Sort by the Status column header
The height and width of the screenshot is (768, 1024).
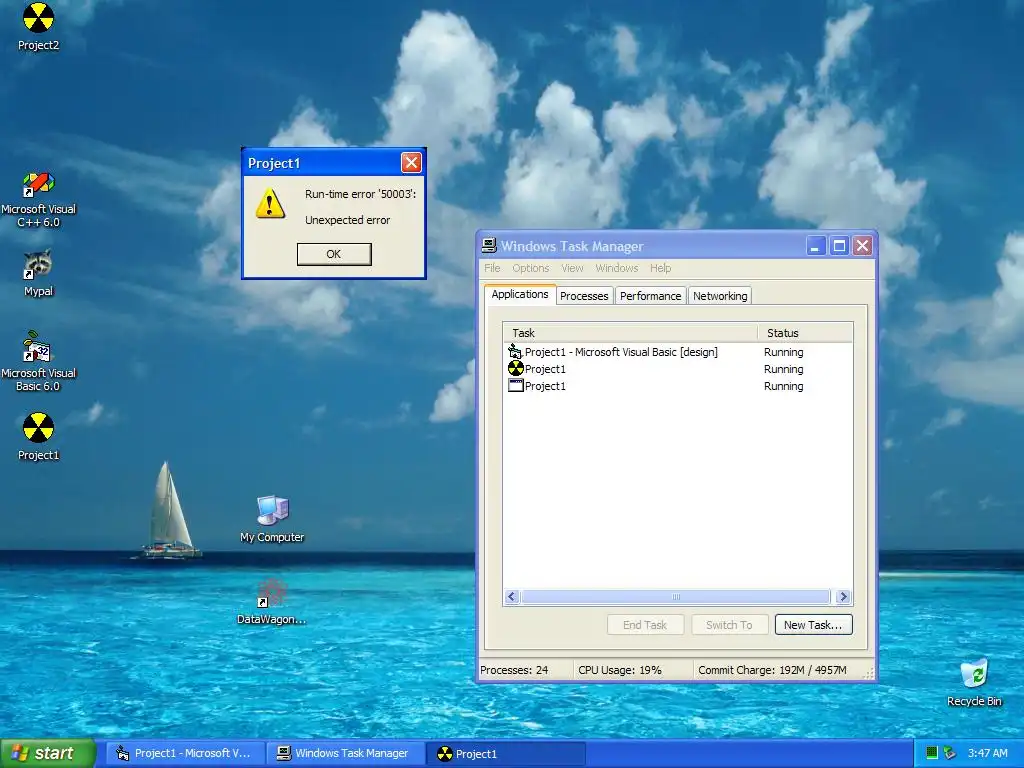point(805,333)
